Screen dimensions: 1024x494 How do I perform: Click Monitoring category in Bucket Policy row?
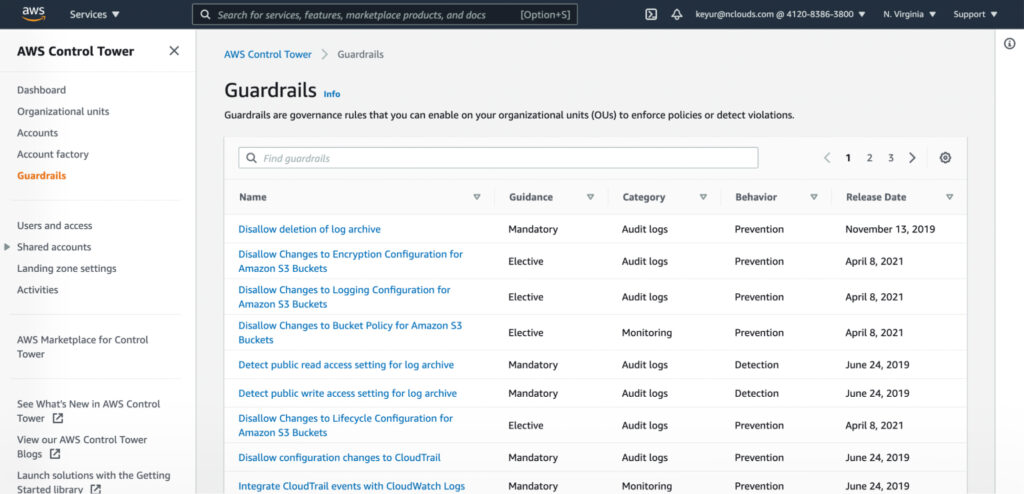coord(647,333)
